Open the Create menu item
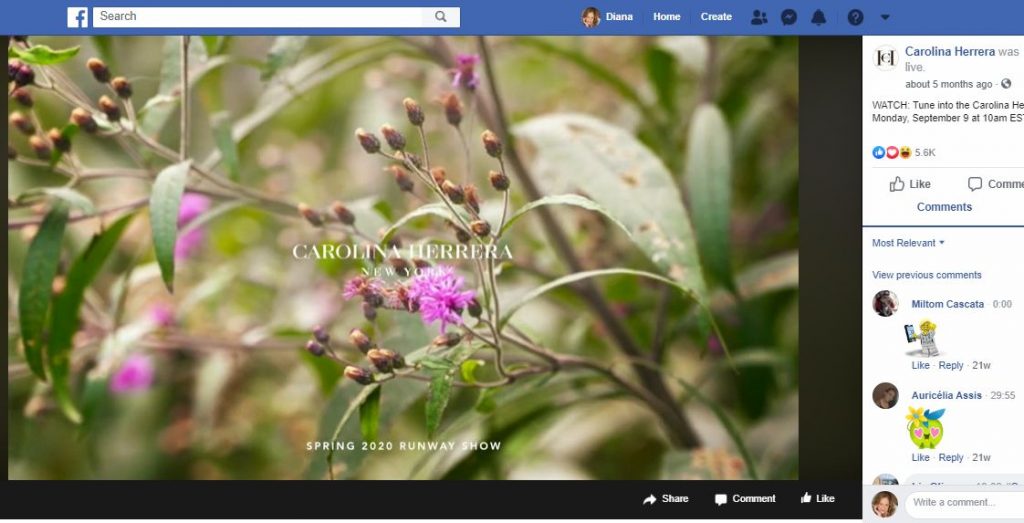Viewport: 1024px width, 523px height. tap(716, 17)
